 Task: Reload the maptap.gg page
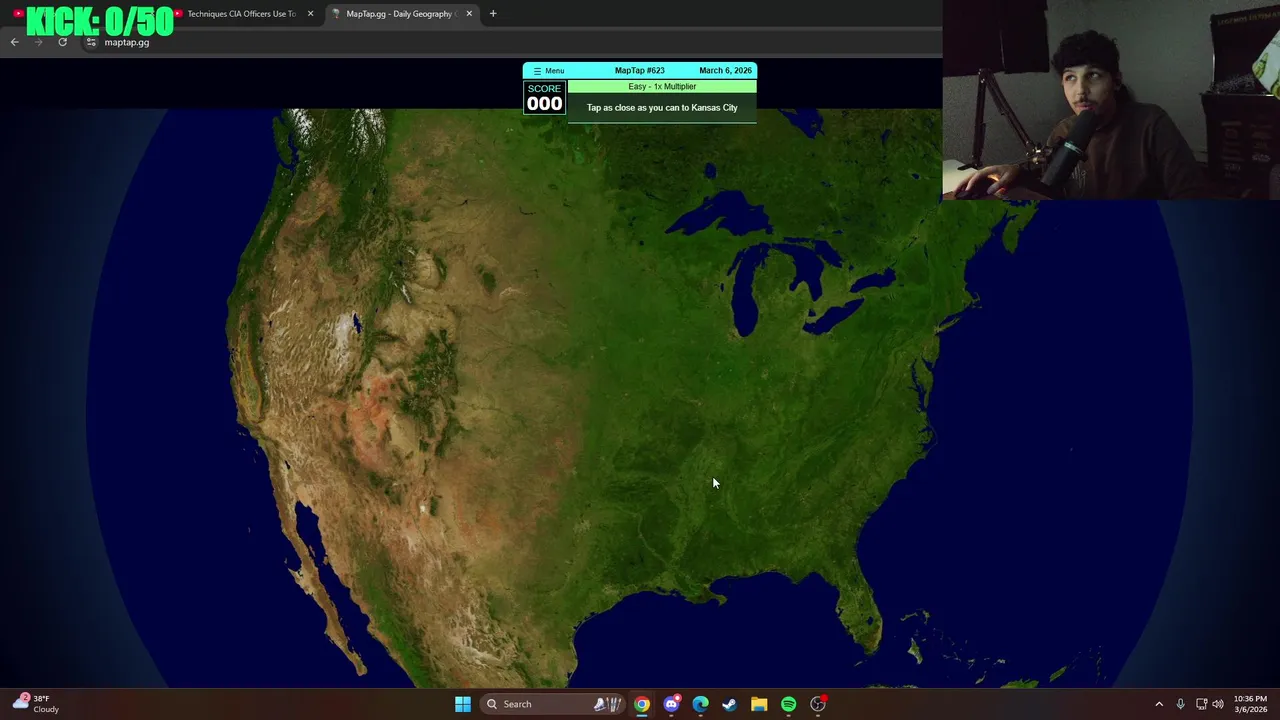click(62, 42)
